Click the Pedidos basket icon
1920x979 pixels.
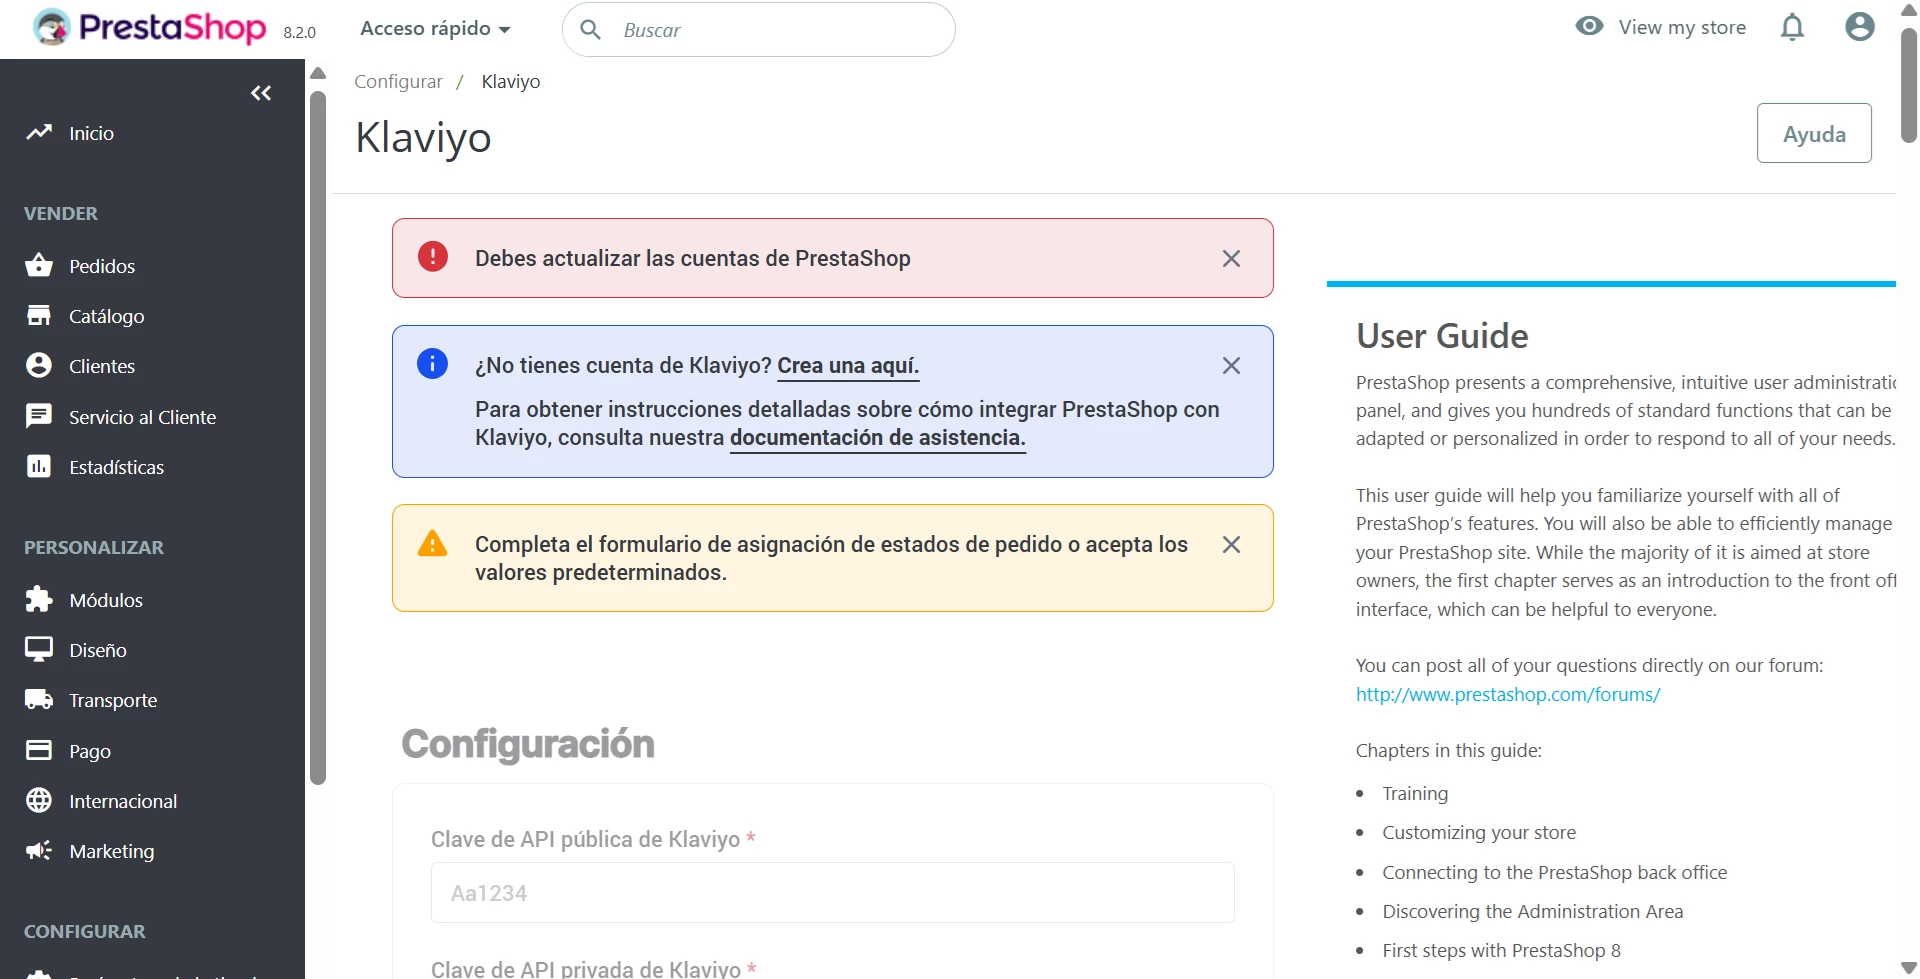tap(39, 265)
